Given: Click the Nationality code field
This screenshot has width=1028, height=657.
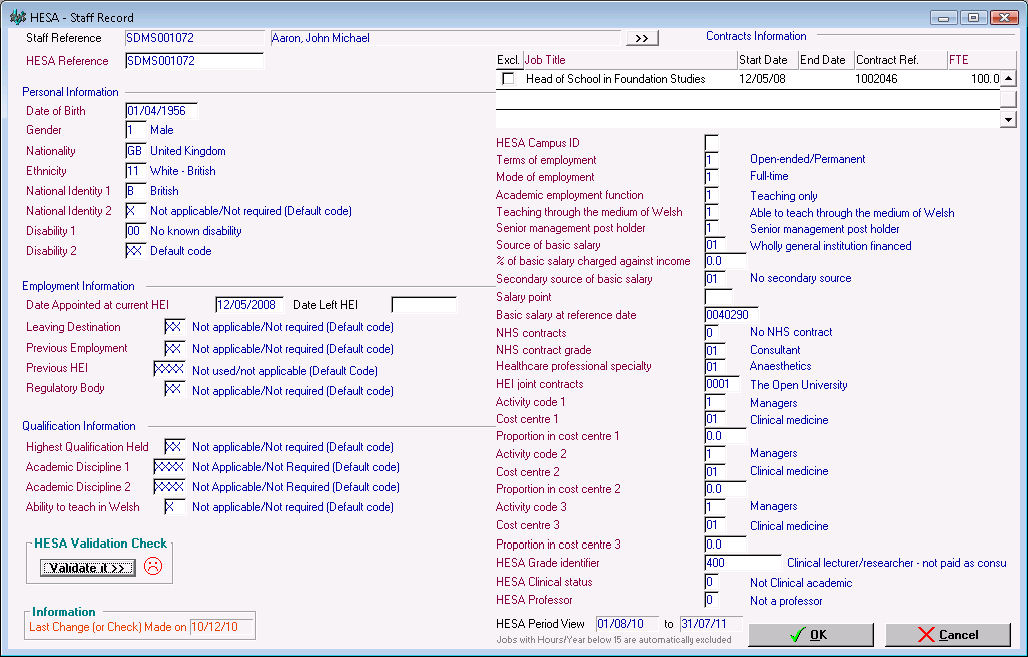Looking at the screenshot, I should pyautogui.click(x=135, y=151).
